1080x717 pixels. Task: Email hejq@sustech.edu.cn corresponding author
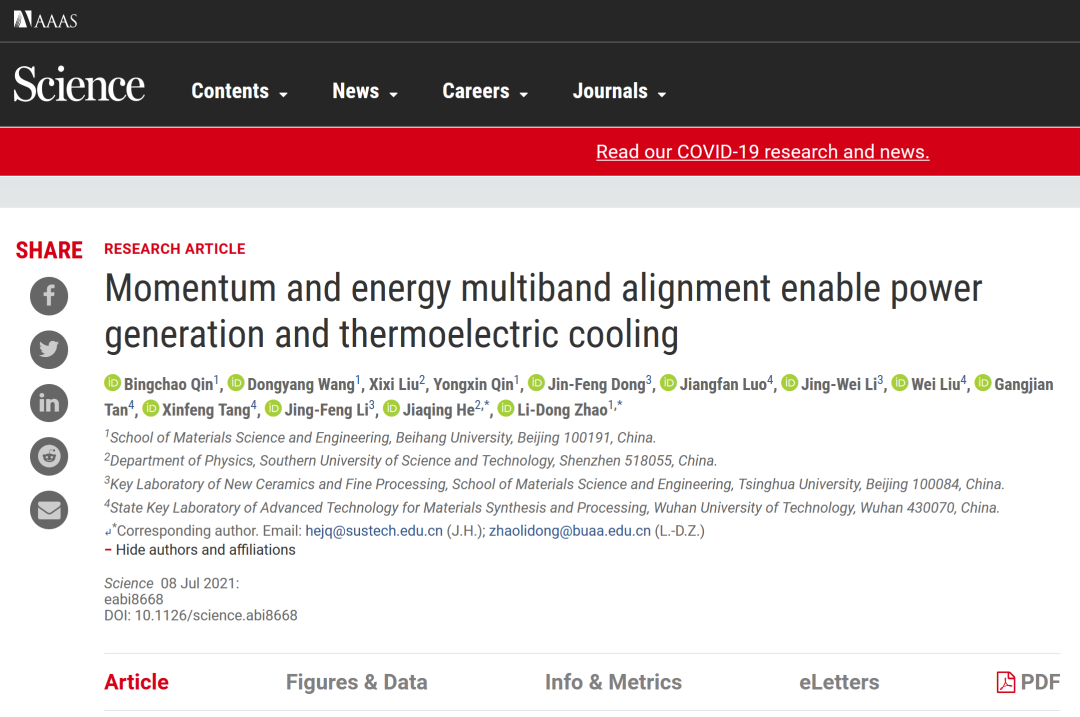(x=374, y=531)
